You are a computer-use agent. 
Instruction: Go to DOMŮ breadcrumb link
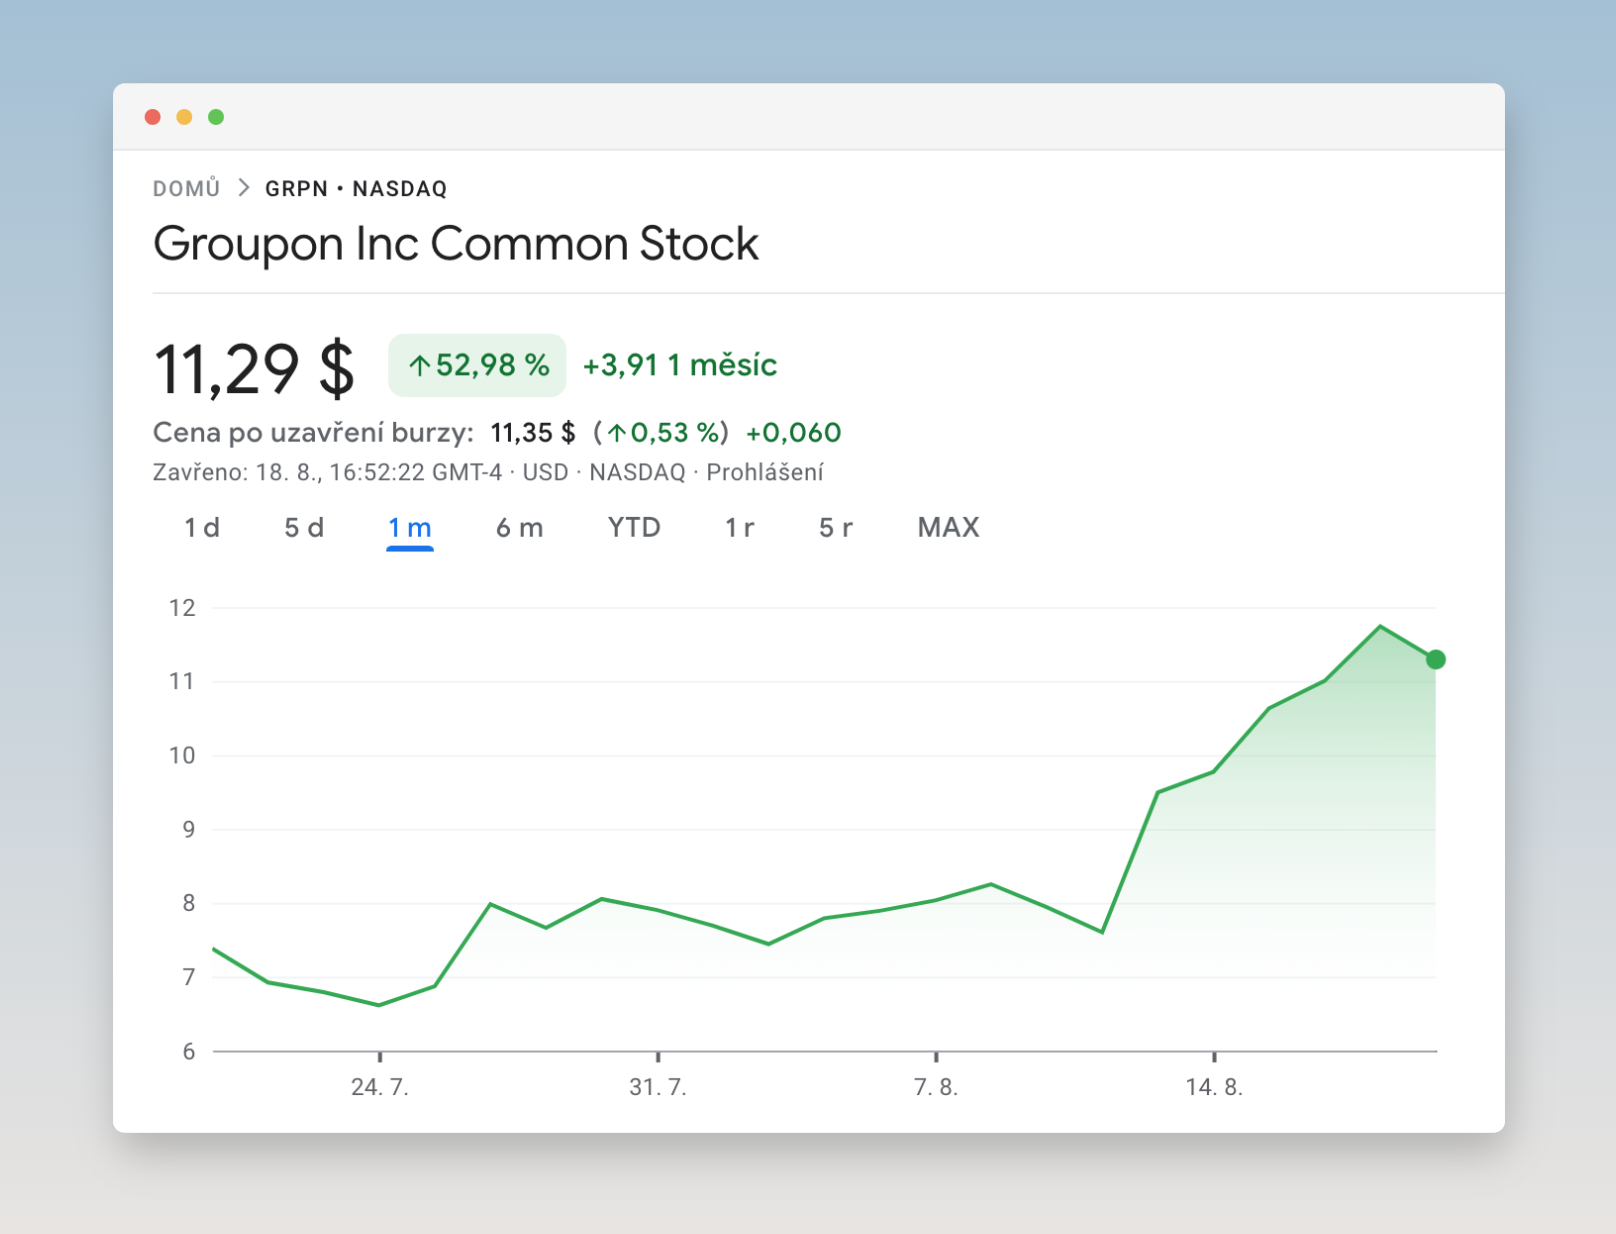pyautogui.click(x=186, y=189)
